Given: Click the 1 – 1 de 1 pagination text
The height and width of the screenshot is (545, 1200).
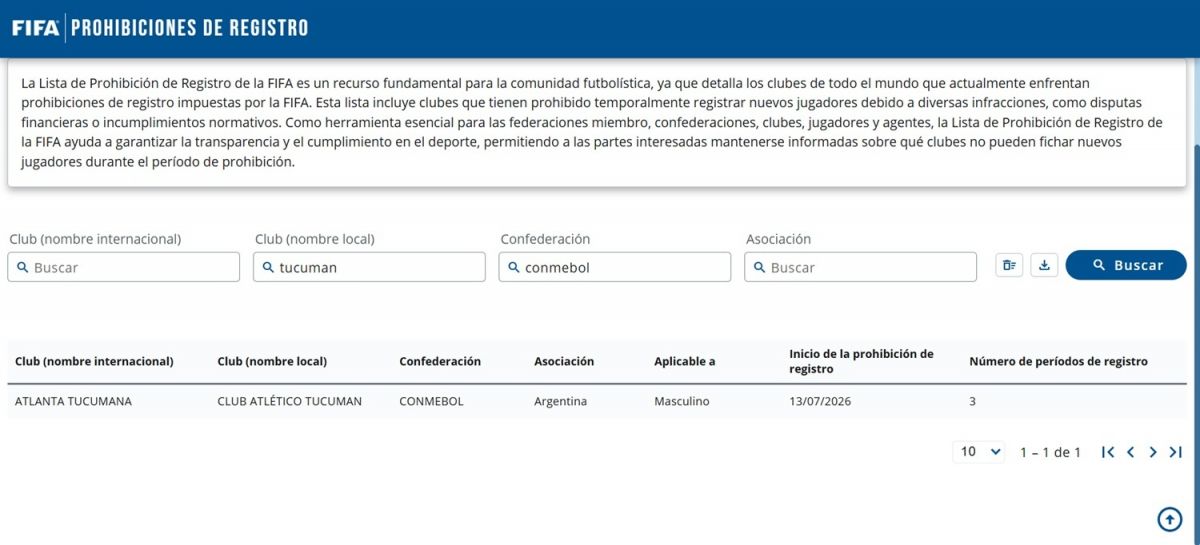Looking at the screenshot, I should [x=1050, y=452].
